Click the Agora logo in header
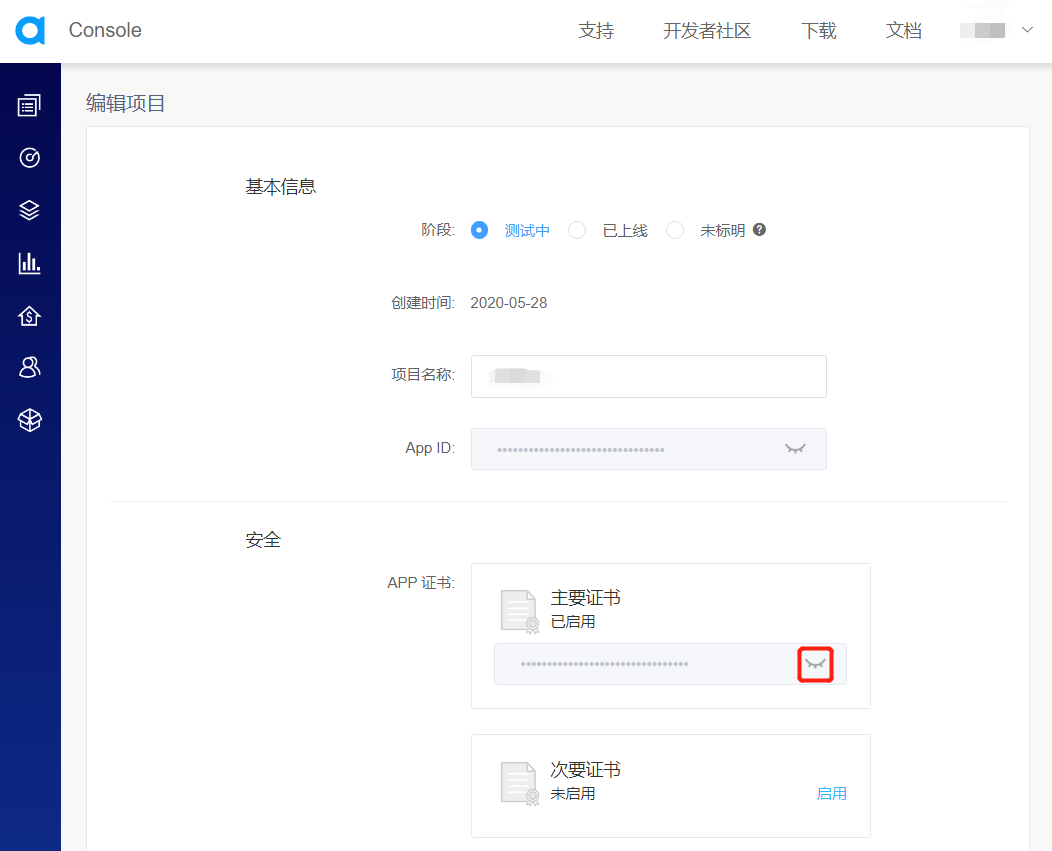The width and height of the screenshot is (1052, 851). 30,31
